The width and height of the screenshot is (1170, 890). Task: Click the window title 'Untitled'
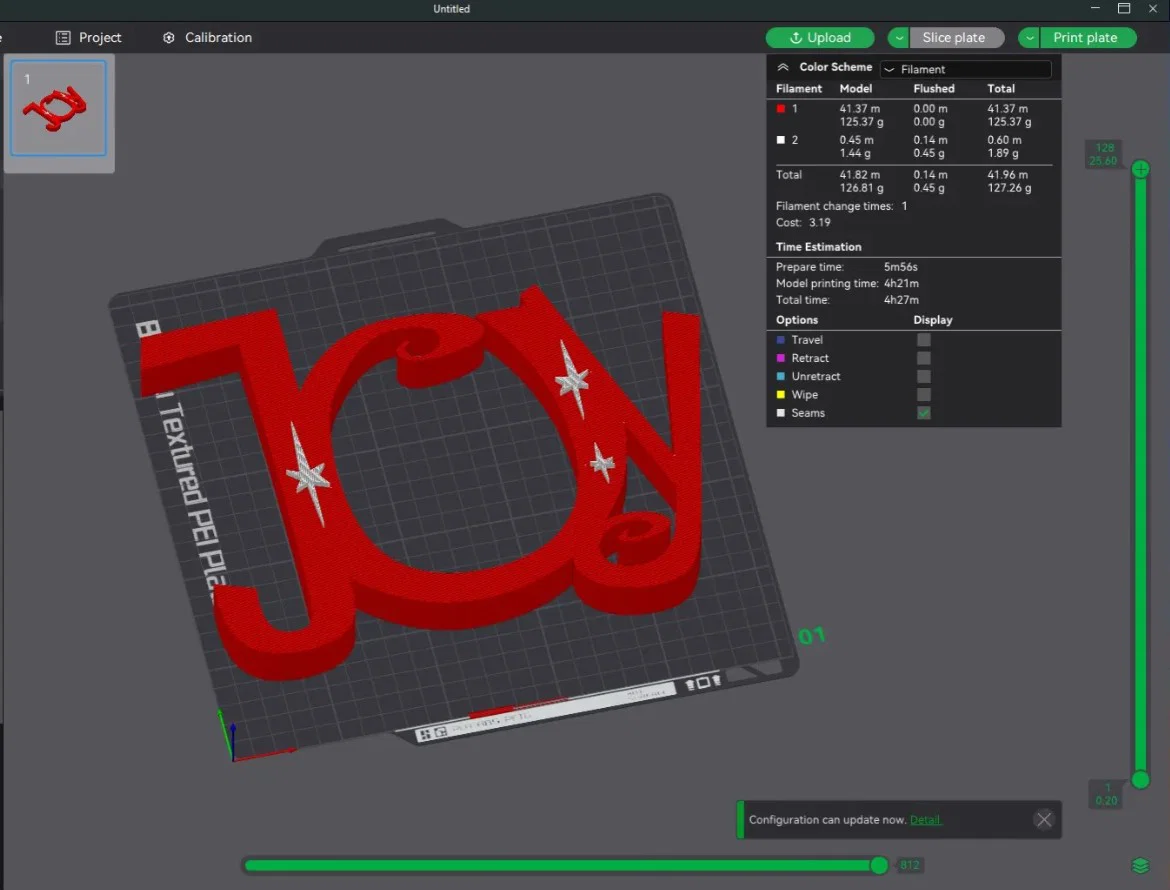click(451, 9)
